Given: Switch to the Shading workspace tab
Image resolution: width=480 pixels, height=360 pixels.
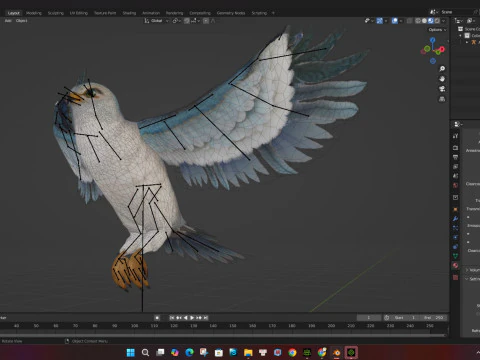Looking at the screenshot, I should [x=129, y=13].
